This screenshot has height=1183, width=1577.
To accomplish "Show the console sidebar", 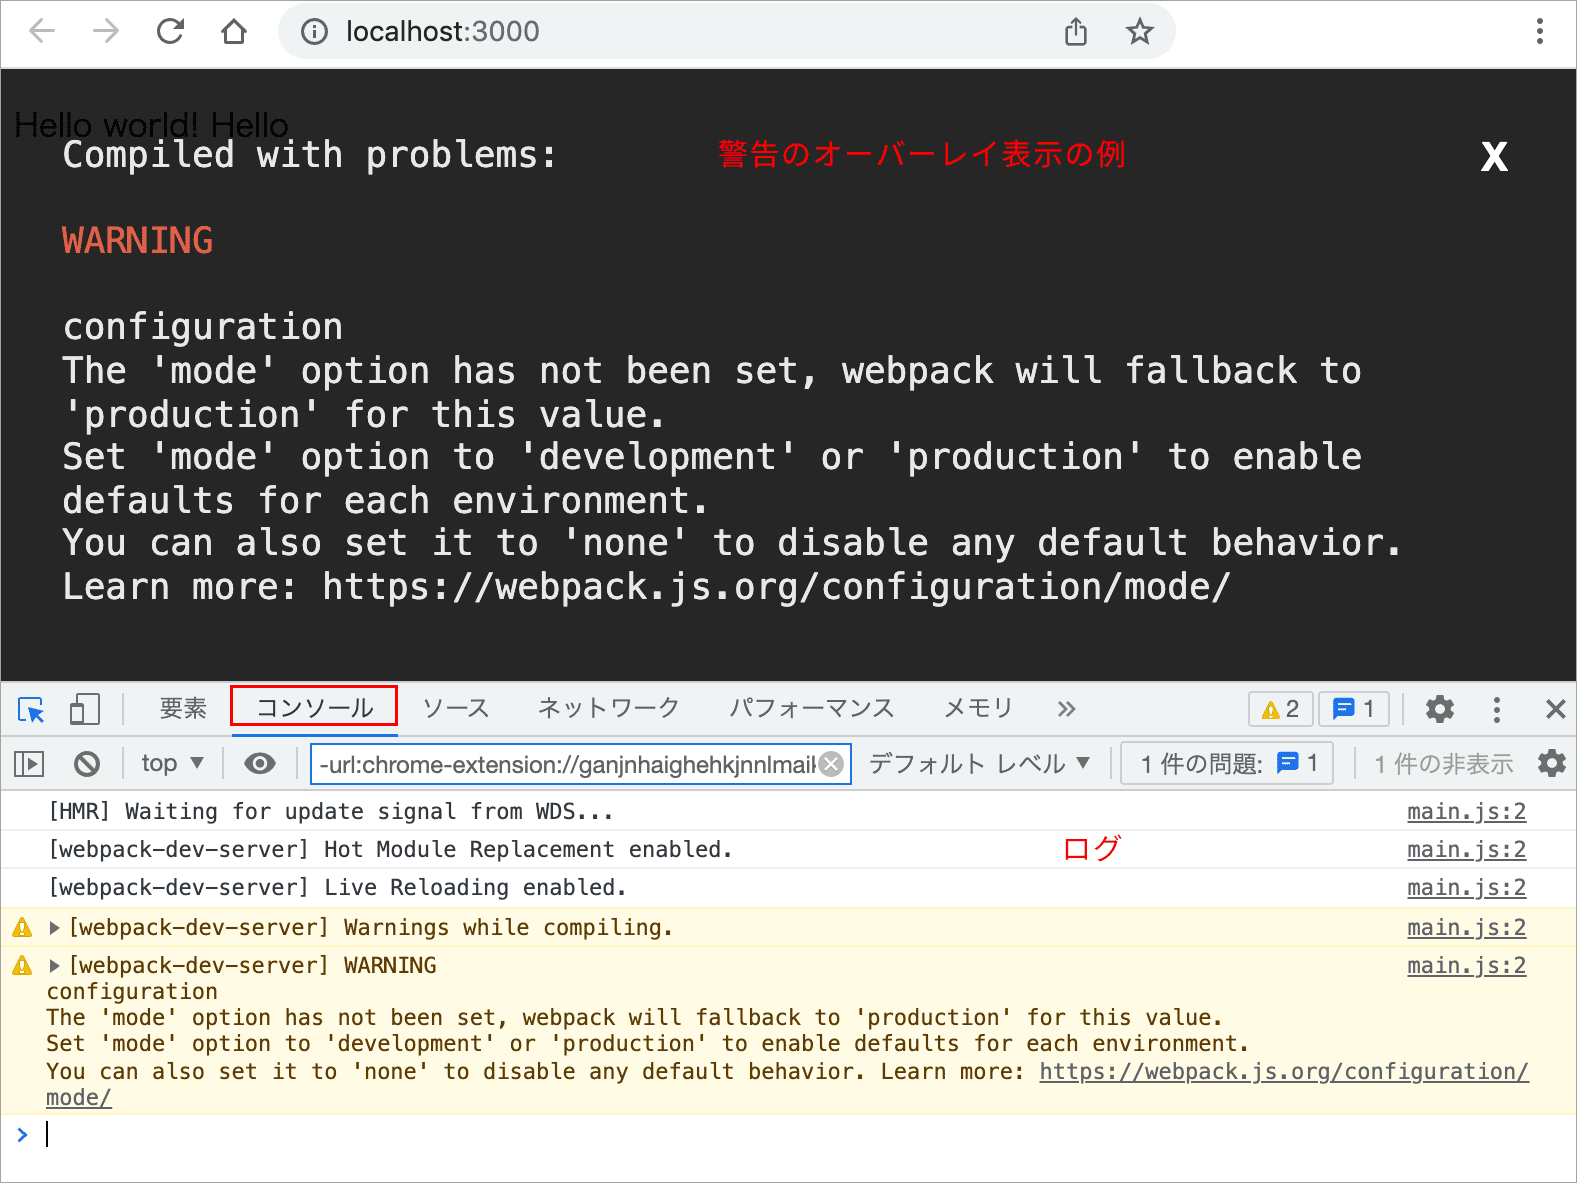I will 29,764.
